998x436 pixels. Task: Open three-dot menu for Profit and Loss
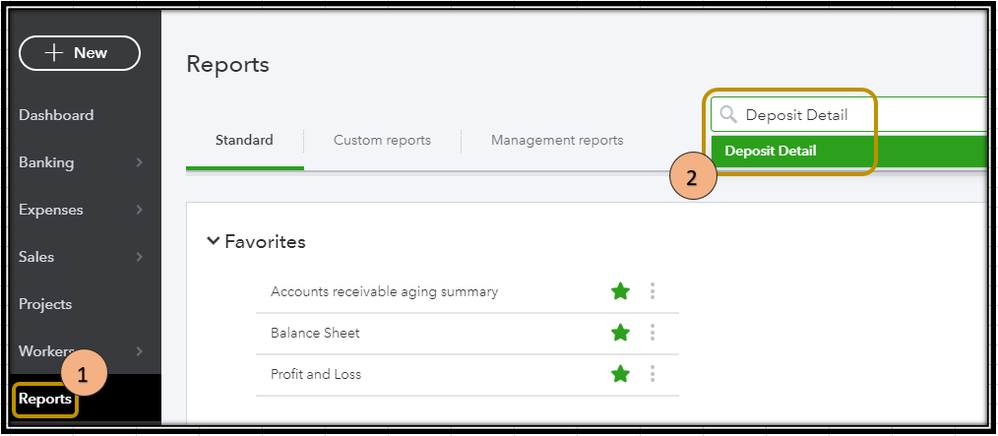point(652,374)
